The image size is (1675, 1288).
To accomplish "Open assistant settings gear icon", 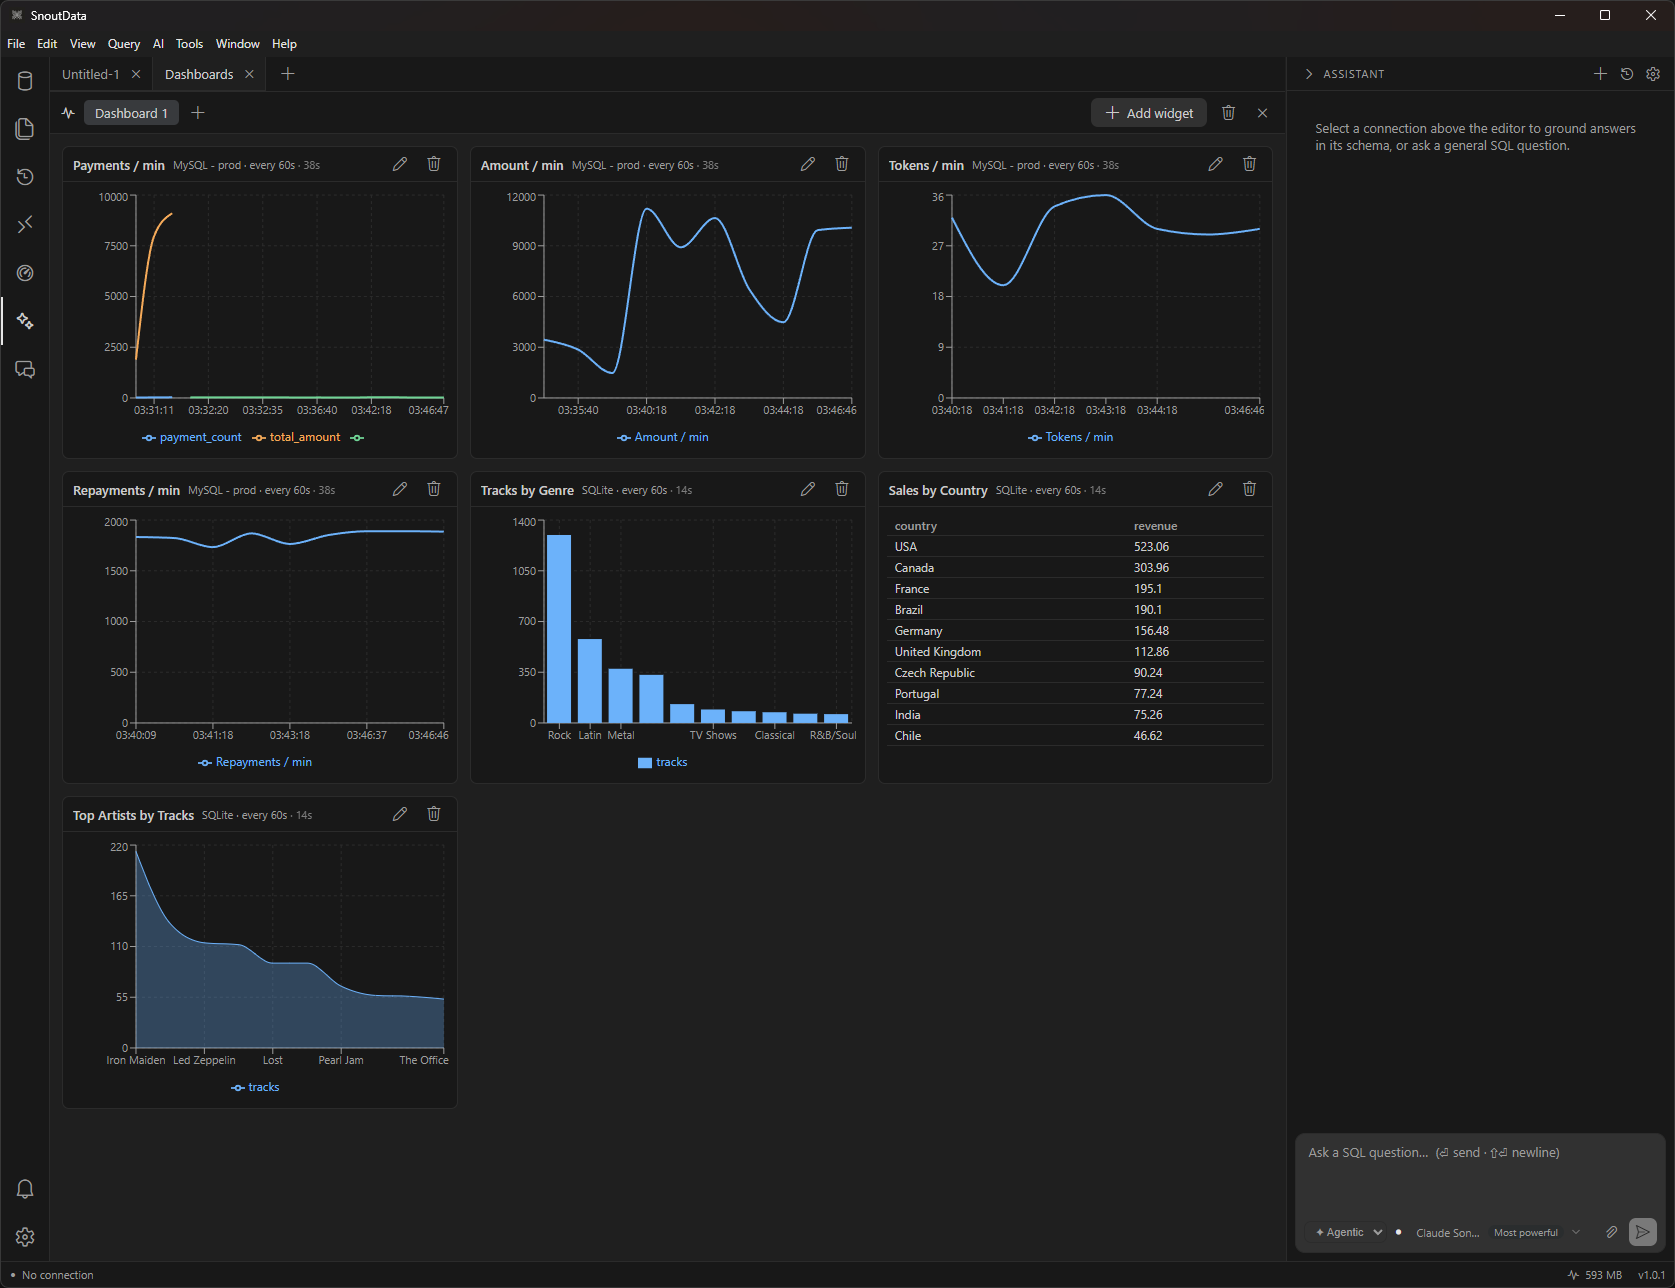I will [x=1653, y=74].
